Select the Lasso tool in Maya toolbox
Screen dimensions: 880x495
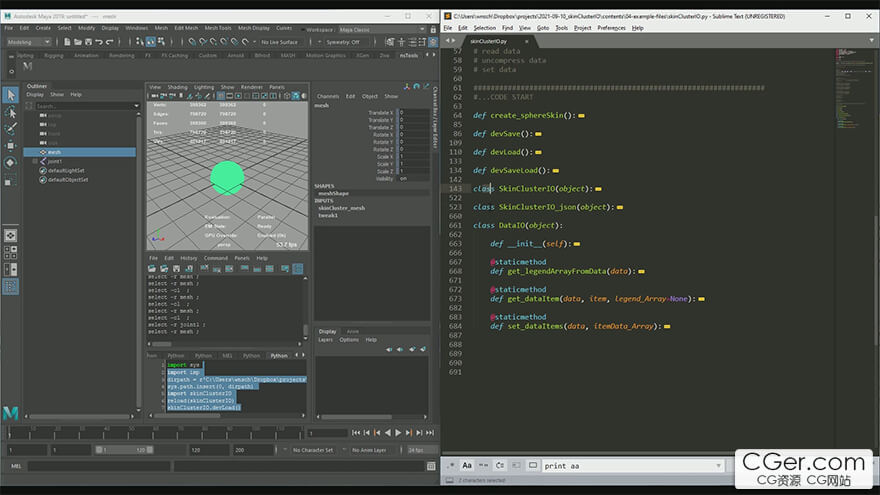click(x=11, y=112)
